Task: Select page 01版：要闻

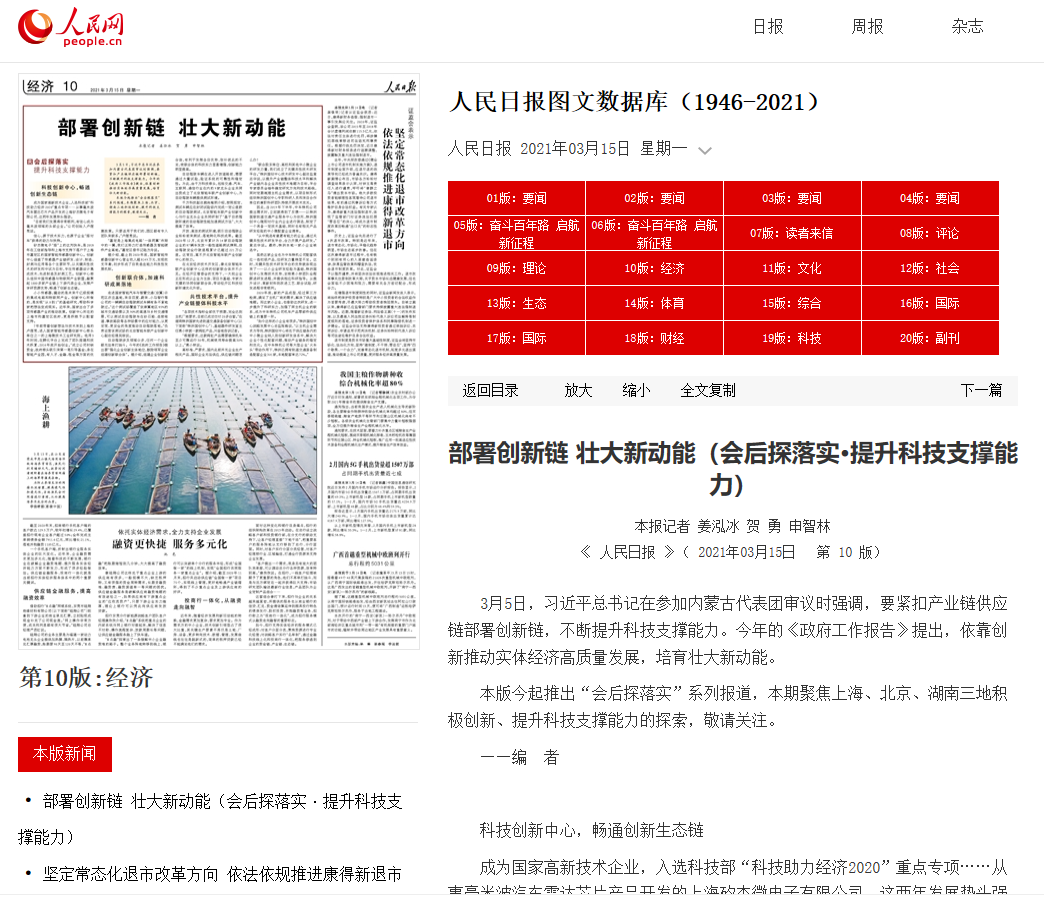Action: (516, 198)
